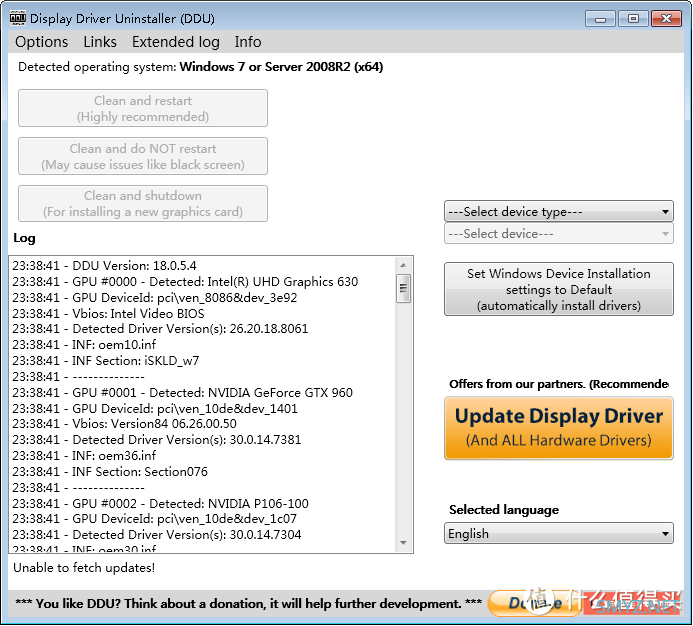Screen dimensions: 693x626
Task: Expand the Select device dropdown
Action: click(x=559, y=233)
